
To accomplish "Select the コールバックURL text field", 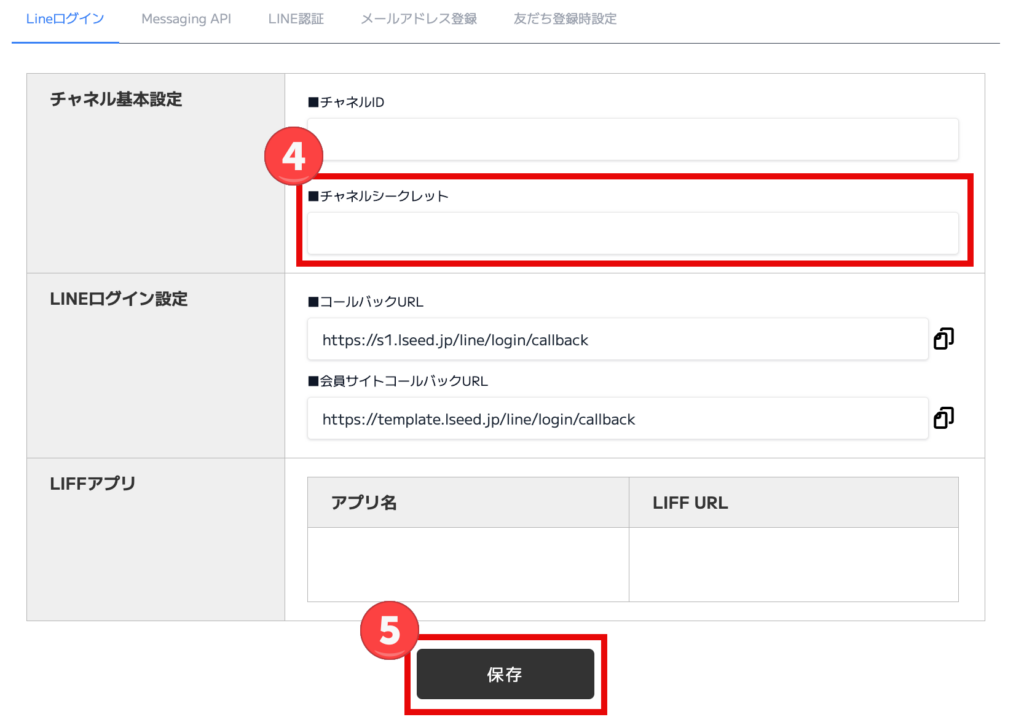I will point(617,340).
